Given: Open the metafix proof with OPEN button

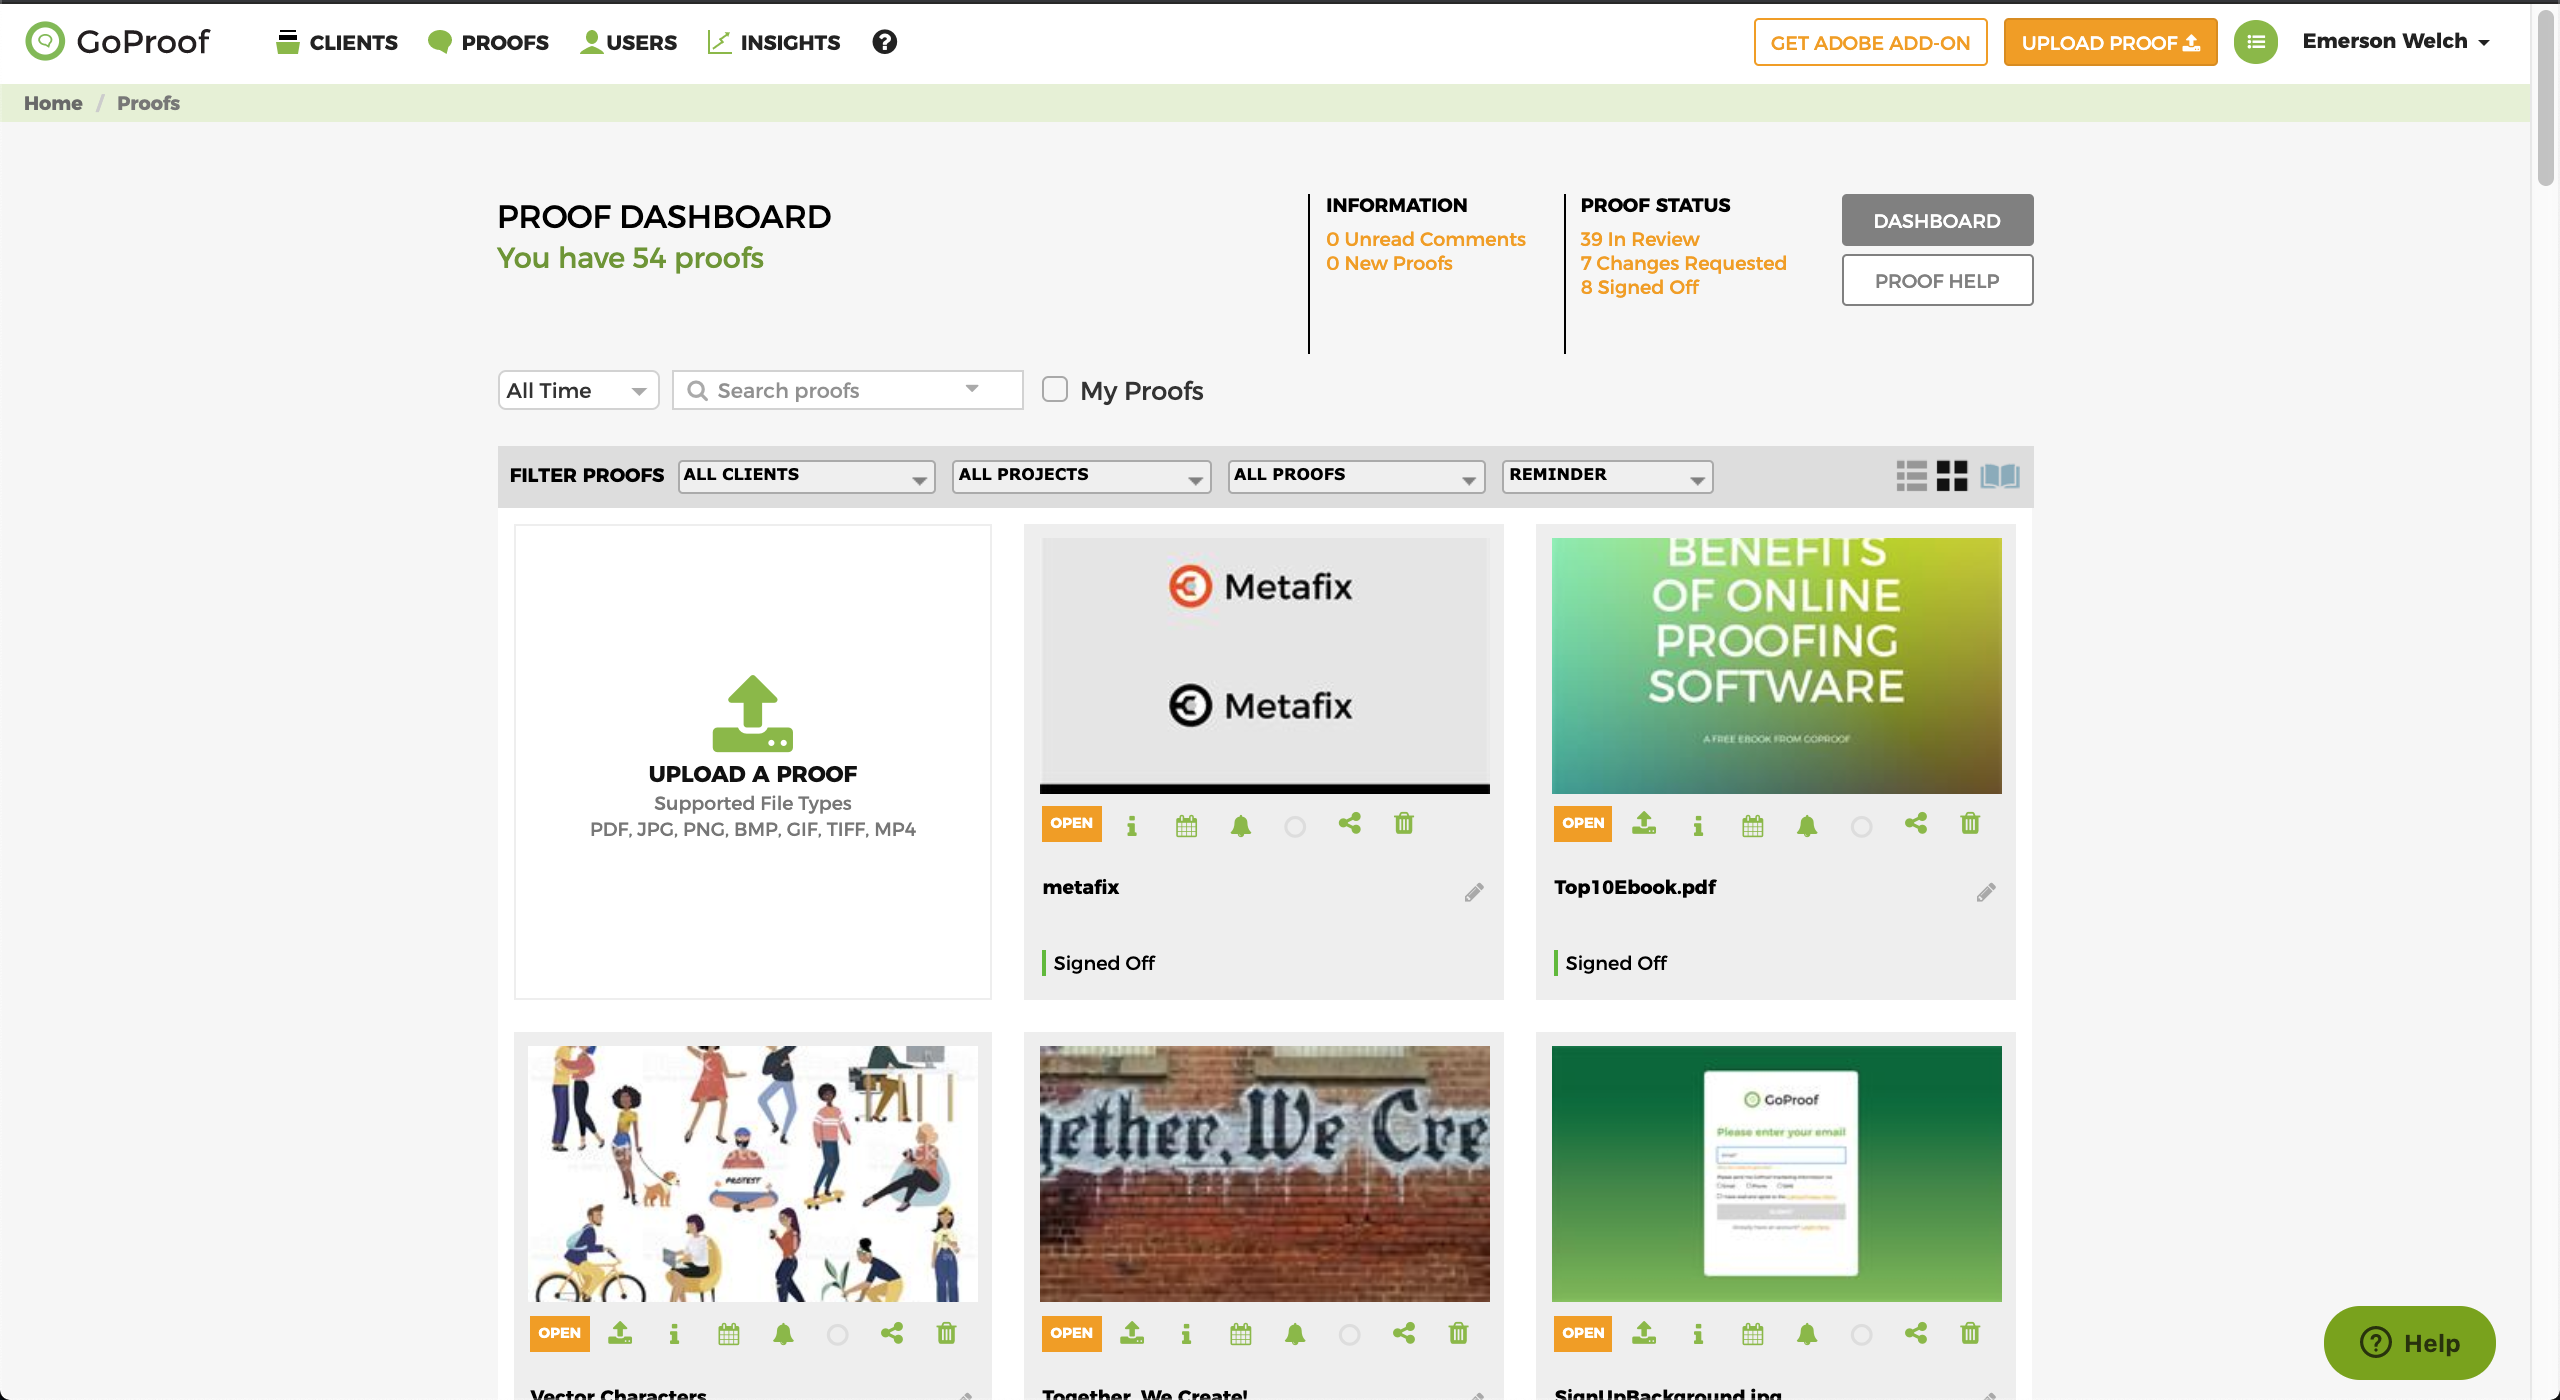Looking at the screenshot, I should tap(1071, 823).
